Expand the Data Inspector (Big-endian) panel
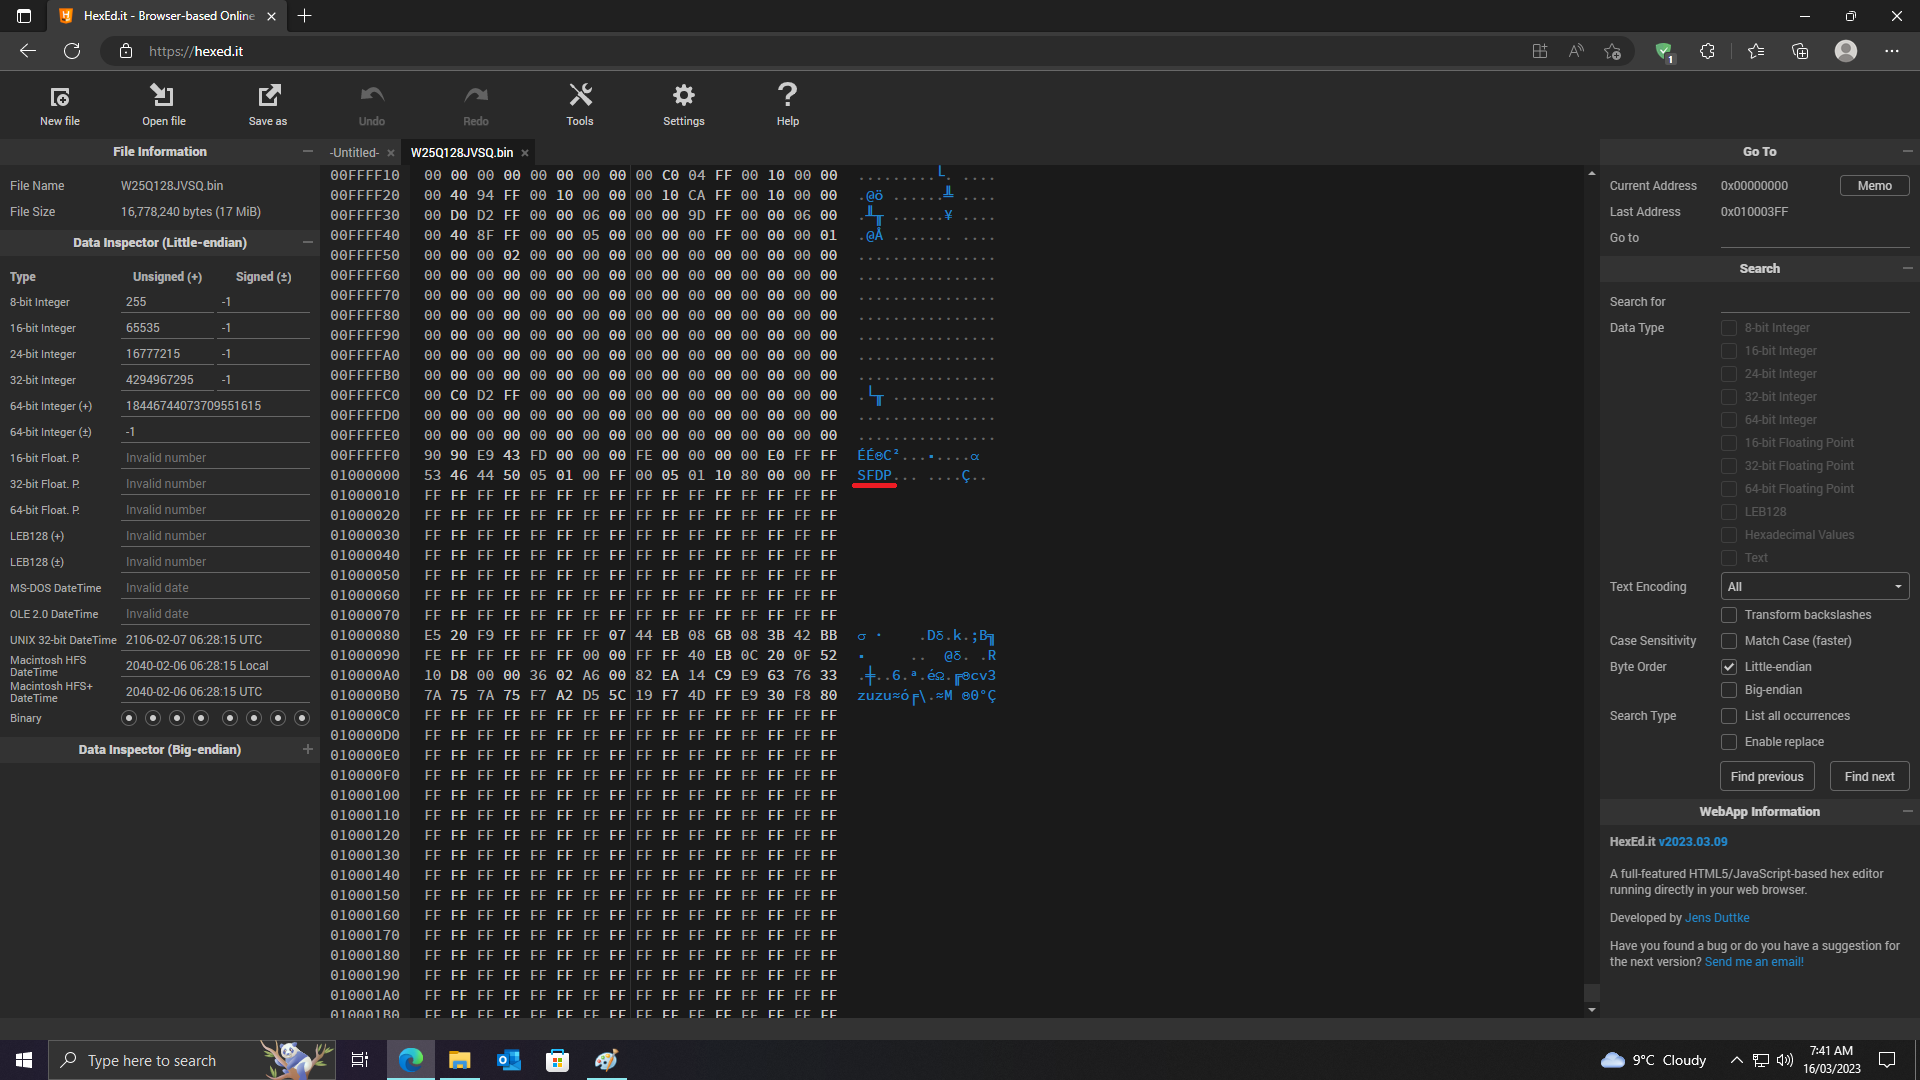The image size is (1920, 1080). pos(308,749)
